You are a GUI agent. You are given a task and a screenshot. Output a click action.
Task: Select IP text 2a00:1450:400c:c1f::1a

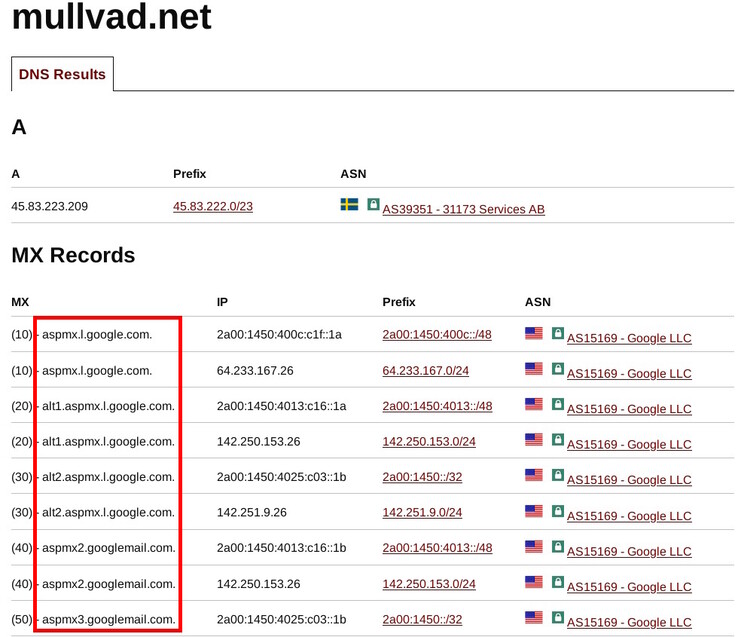click(x=279, y=335)
